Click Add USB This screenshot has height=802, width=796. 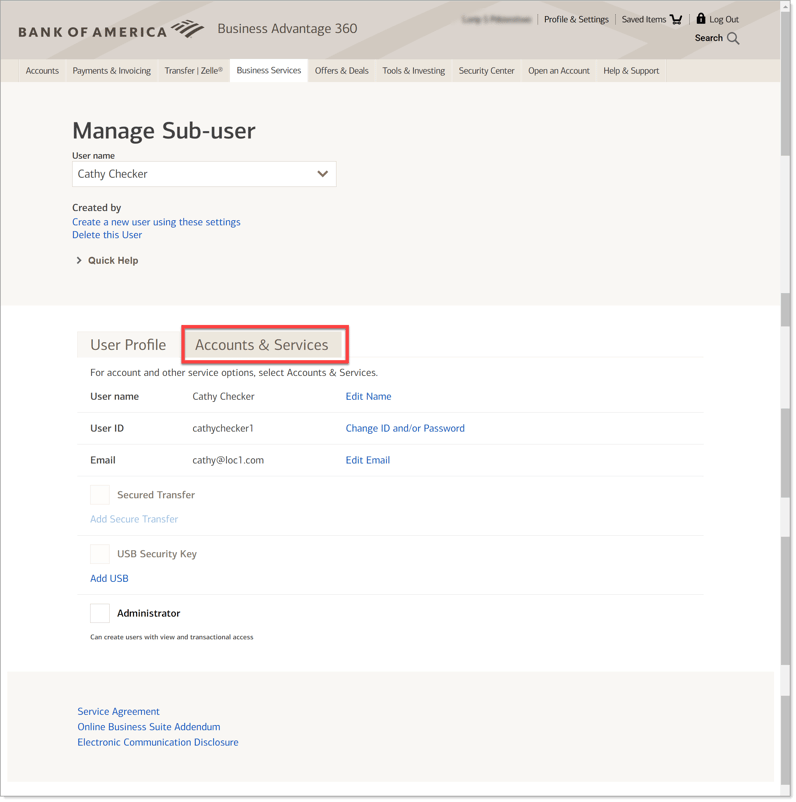[109, 578]
